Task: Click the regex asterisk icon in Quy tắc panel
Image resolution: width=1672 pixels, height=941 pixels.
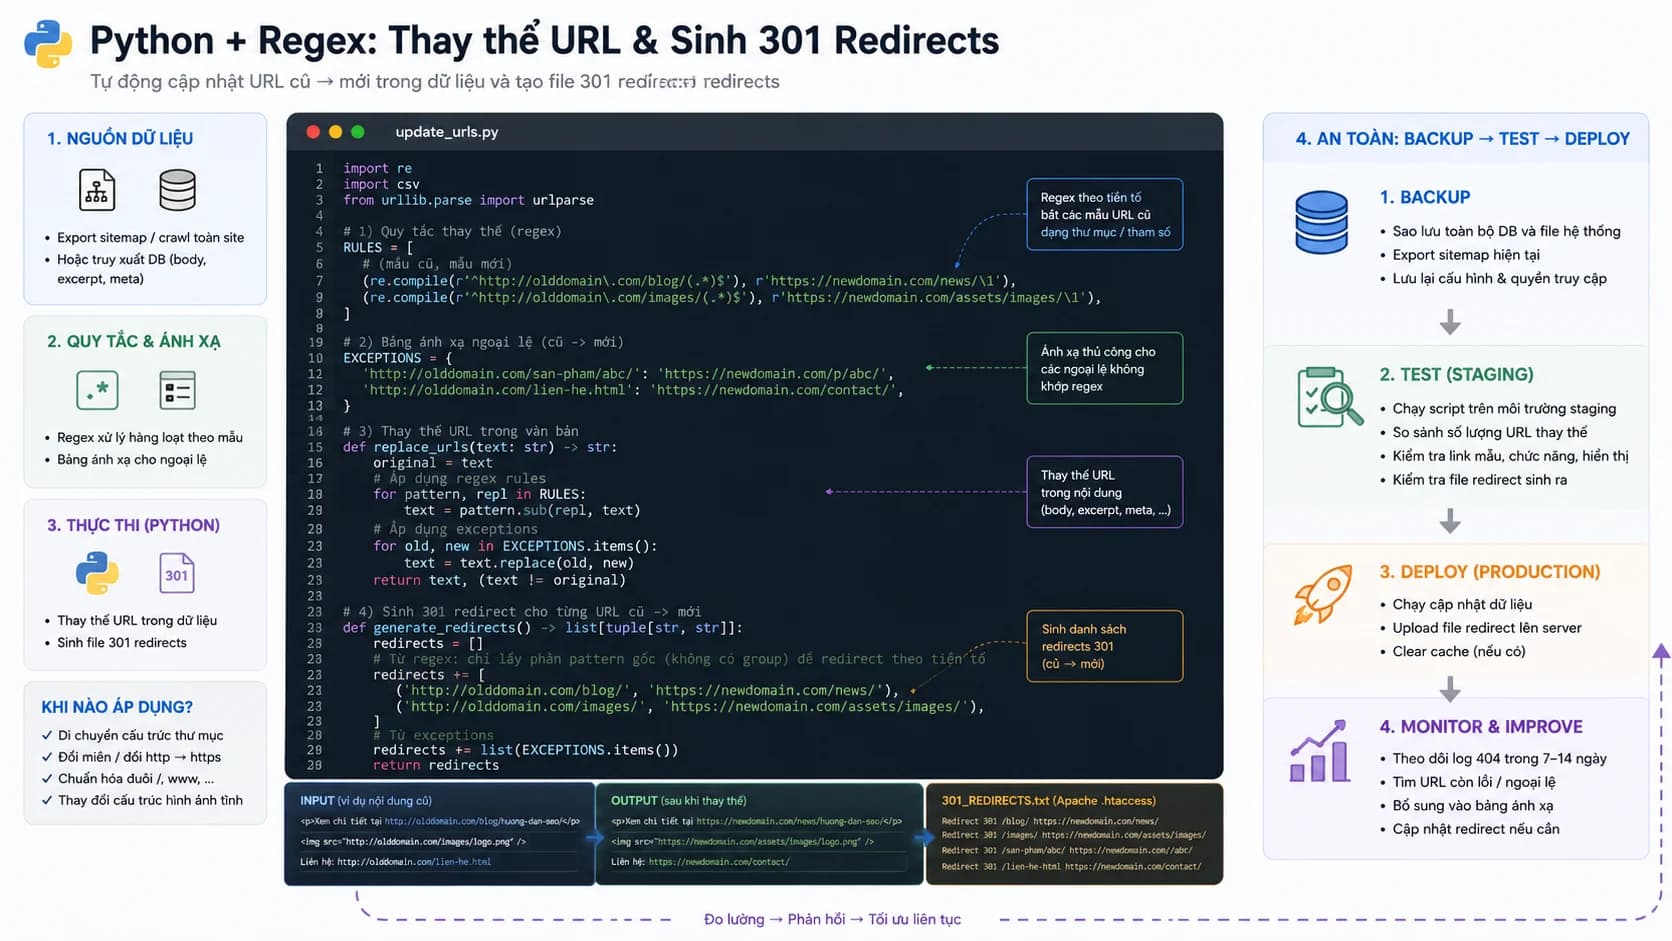Action: point(97,390)
